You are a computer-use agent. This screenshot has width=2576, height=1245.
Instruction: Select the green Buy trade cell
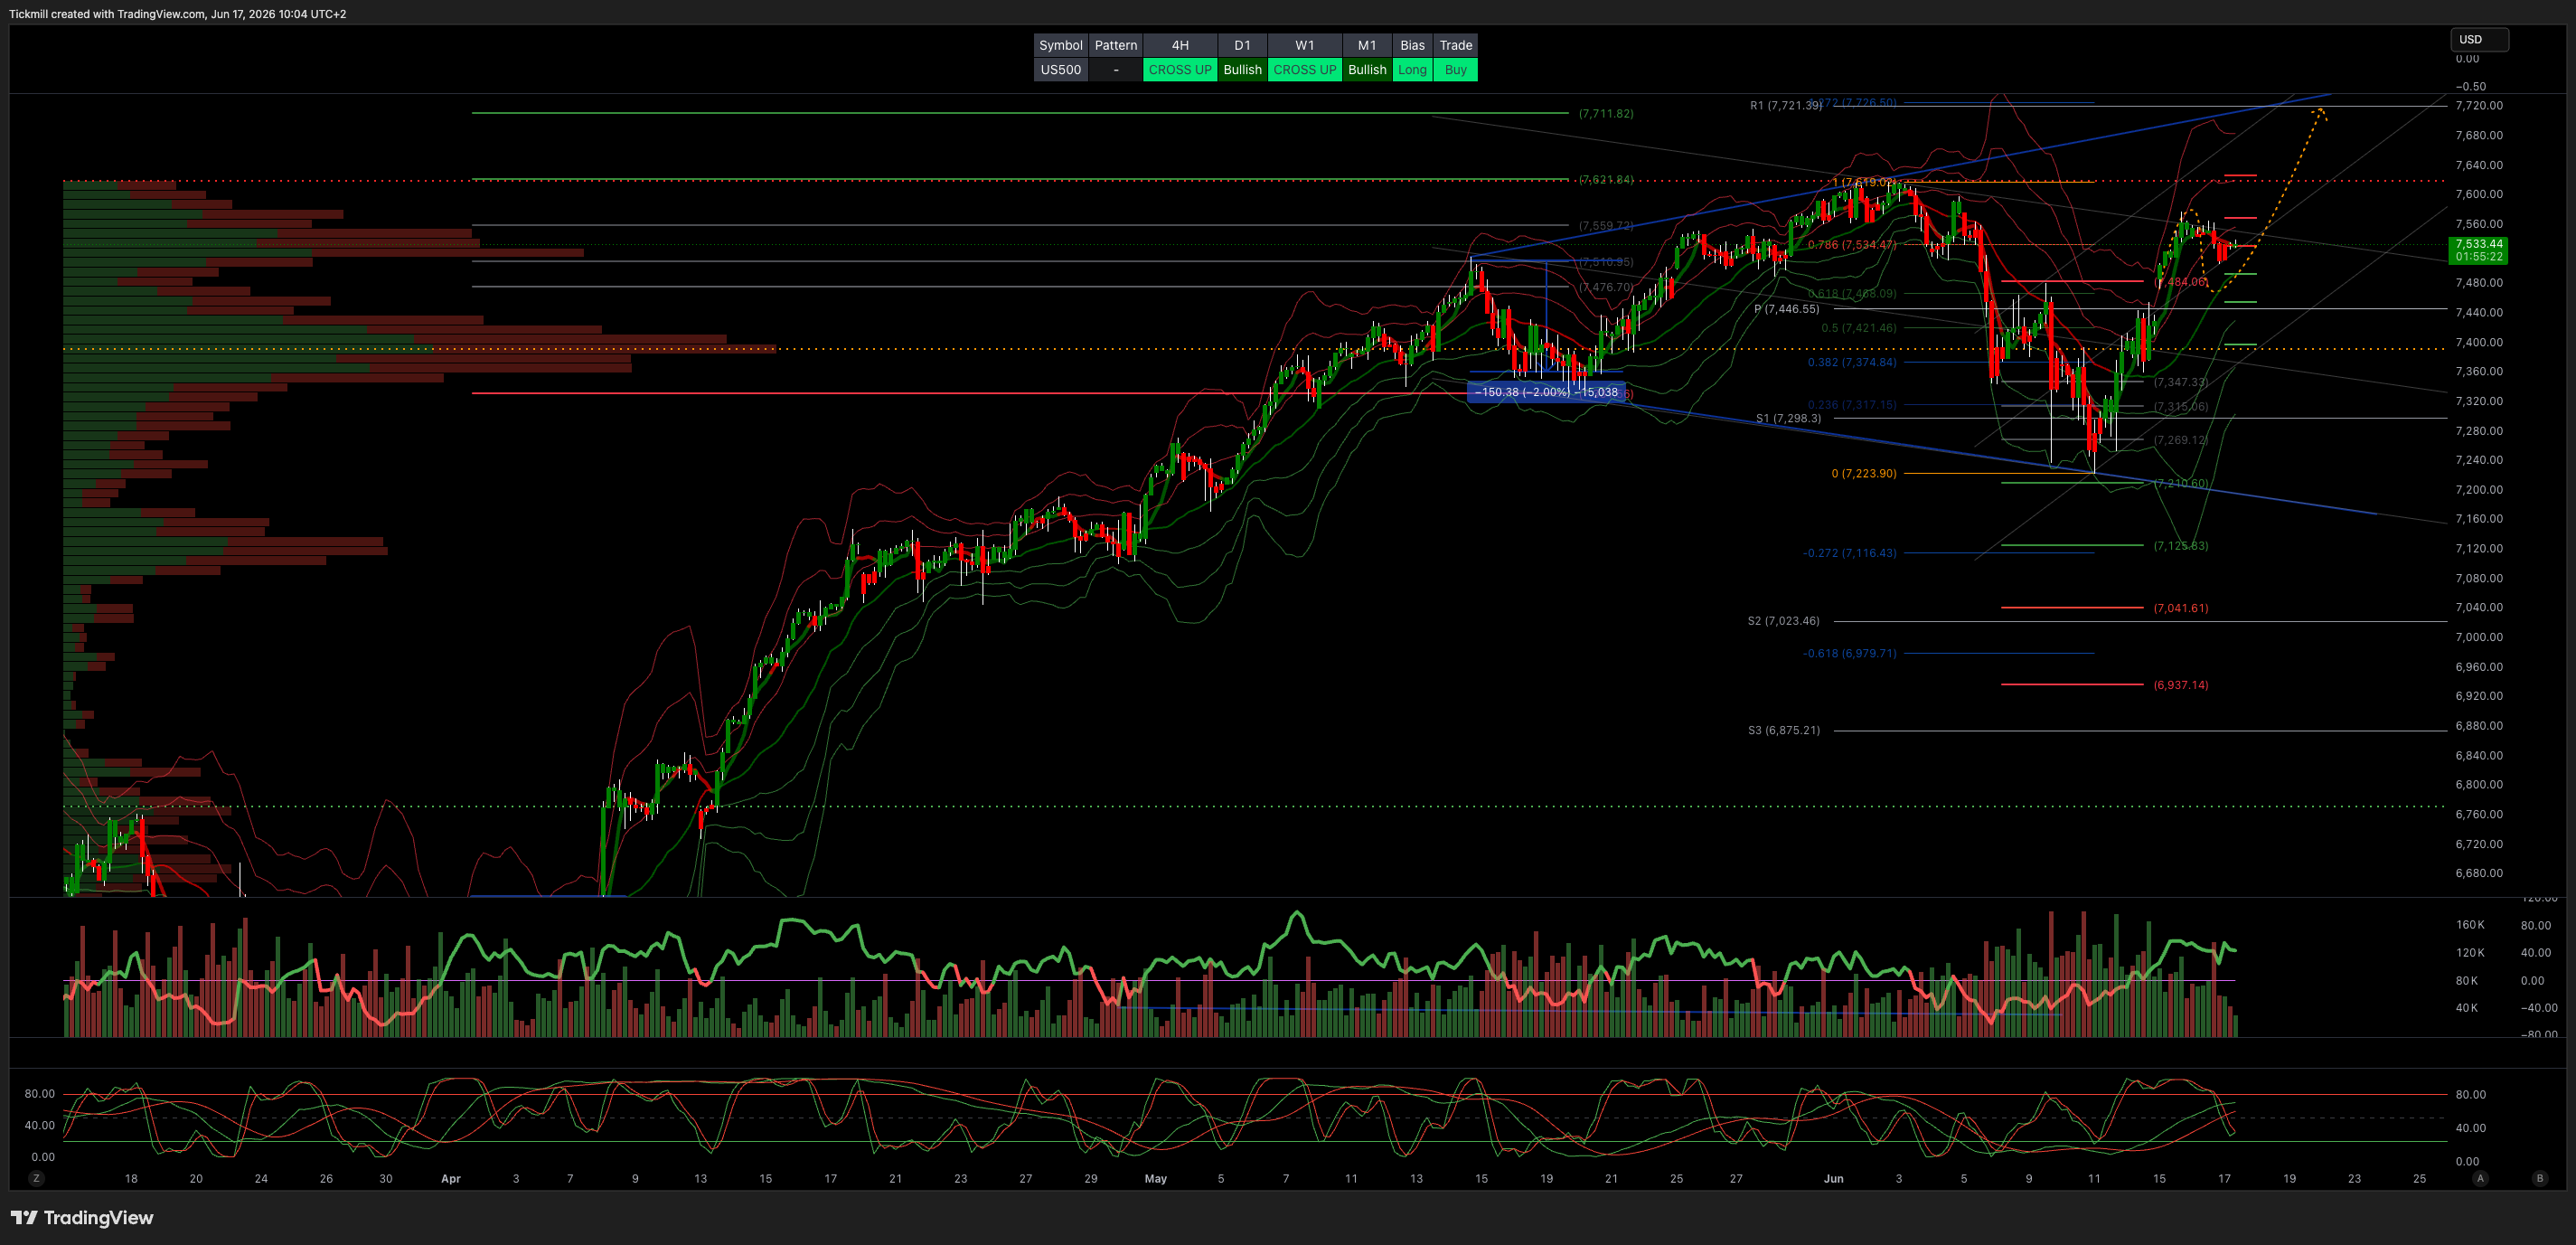pos(1455,70)
